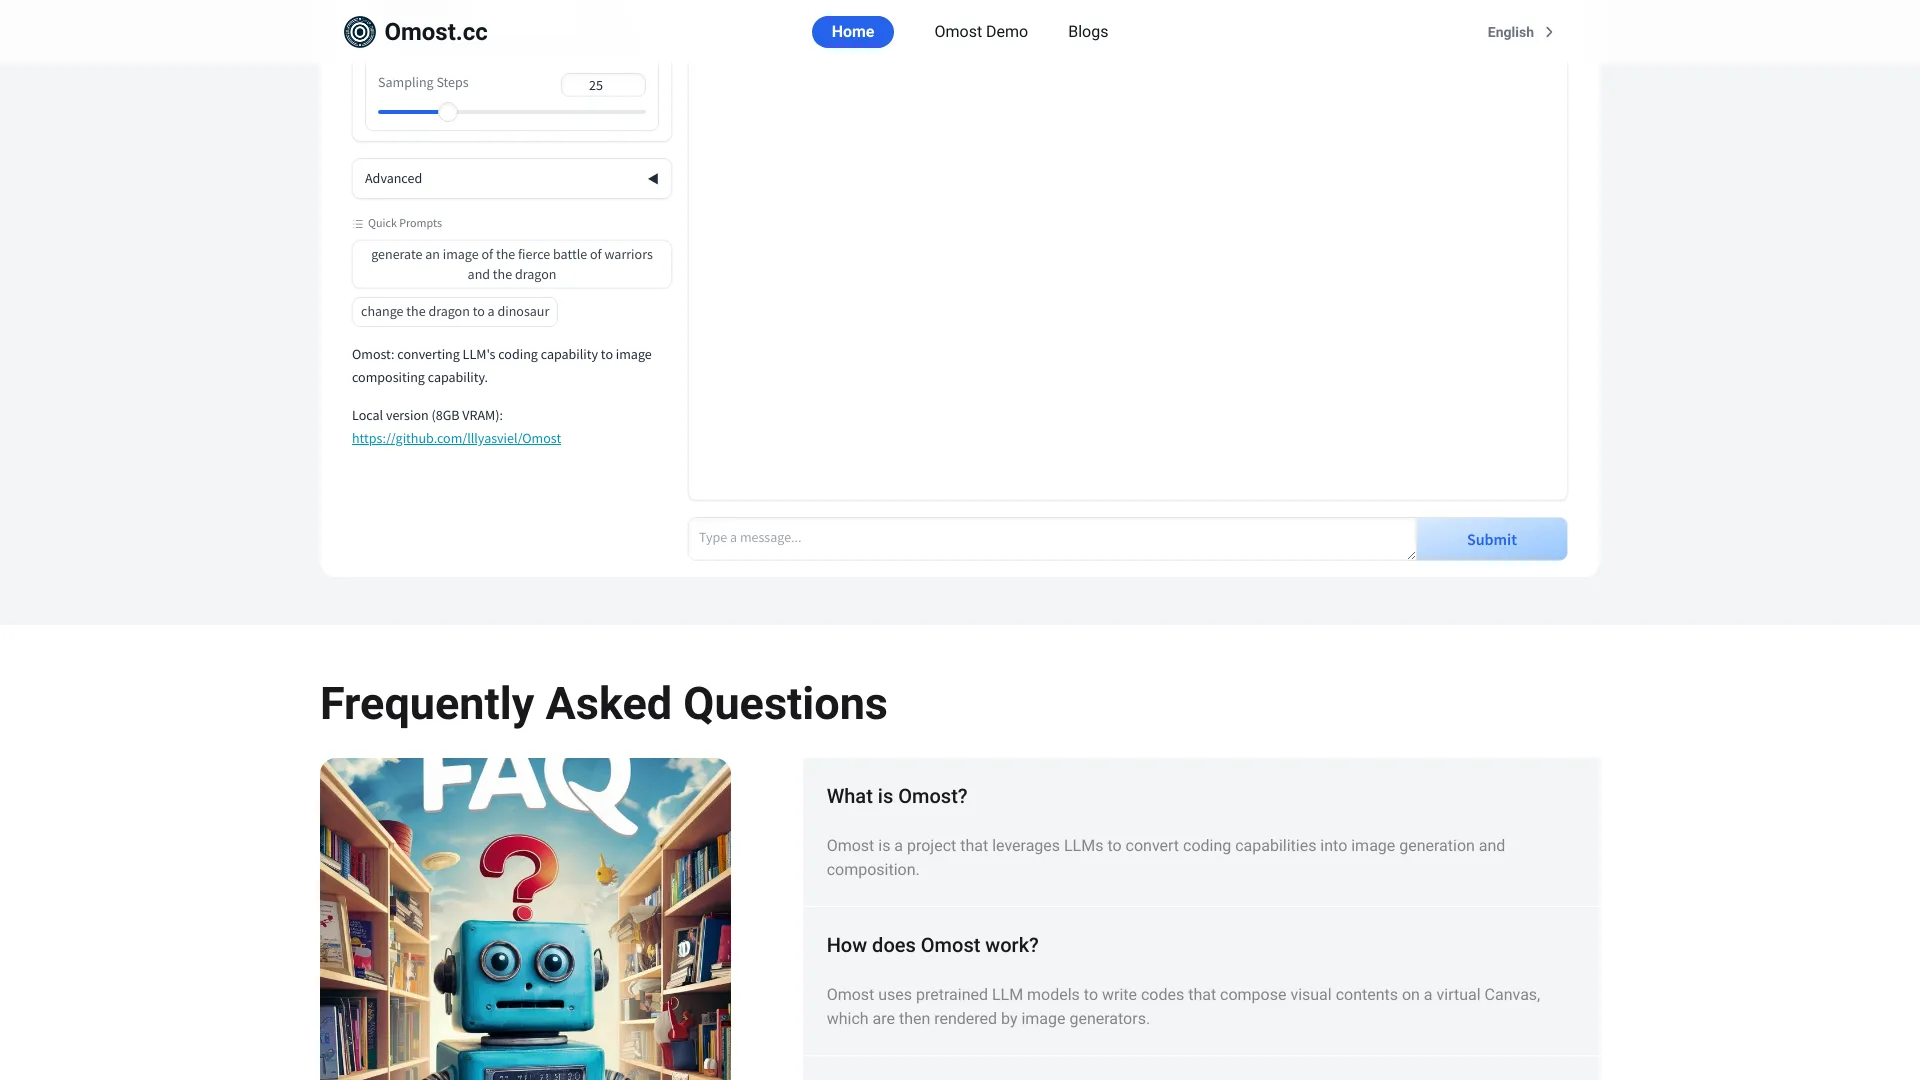Click the message input field
Screen dimensions: 1920x1080
coord(1051,538)
